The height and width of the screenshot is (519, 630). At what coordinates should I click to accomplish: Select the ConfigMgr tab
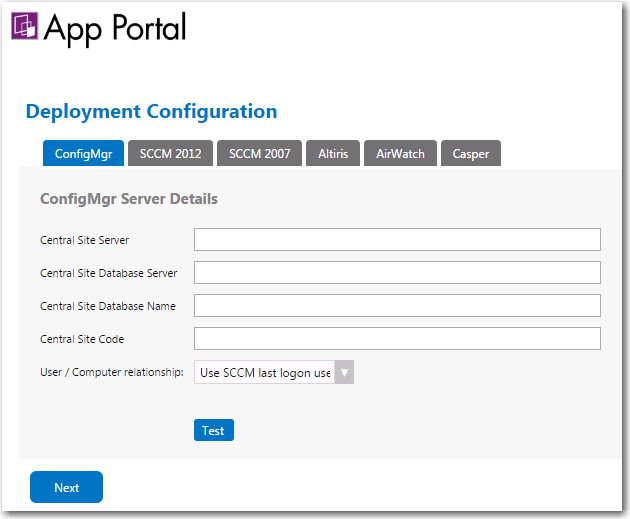[84, 153]
